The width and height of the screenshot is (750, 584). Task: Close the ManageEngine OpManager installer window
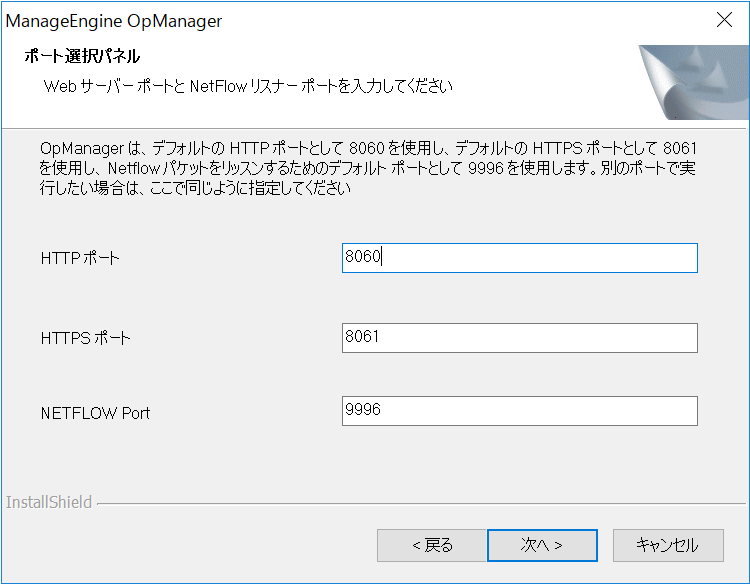(x=724, y=20)
